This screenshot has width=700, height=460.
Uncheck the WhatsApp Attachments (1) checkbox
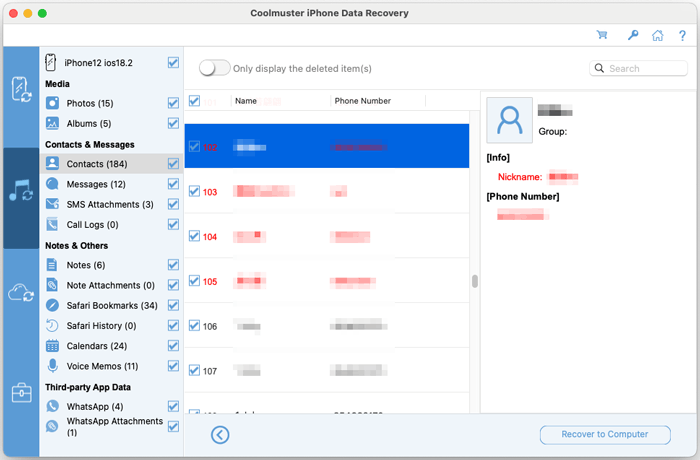(173, 427)
